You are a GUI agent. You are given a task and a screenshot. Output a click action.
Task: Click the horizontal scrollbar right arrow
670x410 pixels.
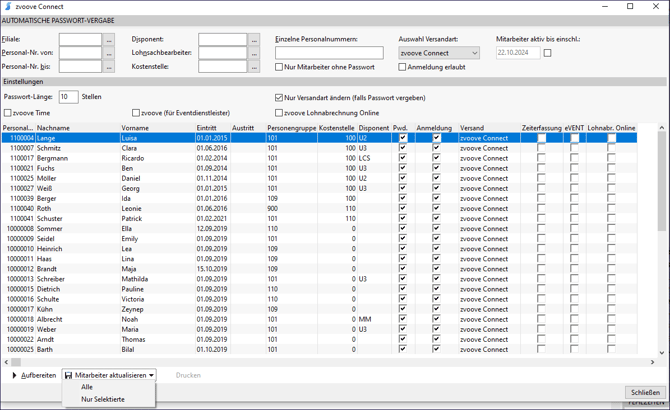click(x=652, y=362)
